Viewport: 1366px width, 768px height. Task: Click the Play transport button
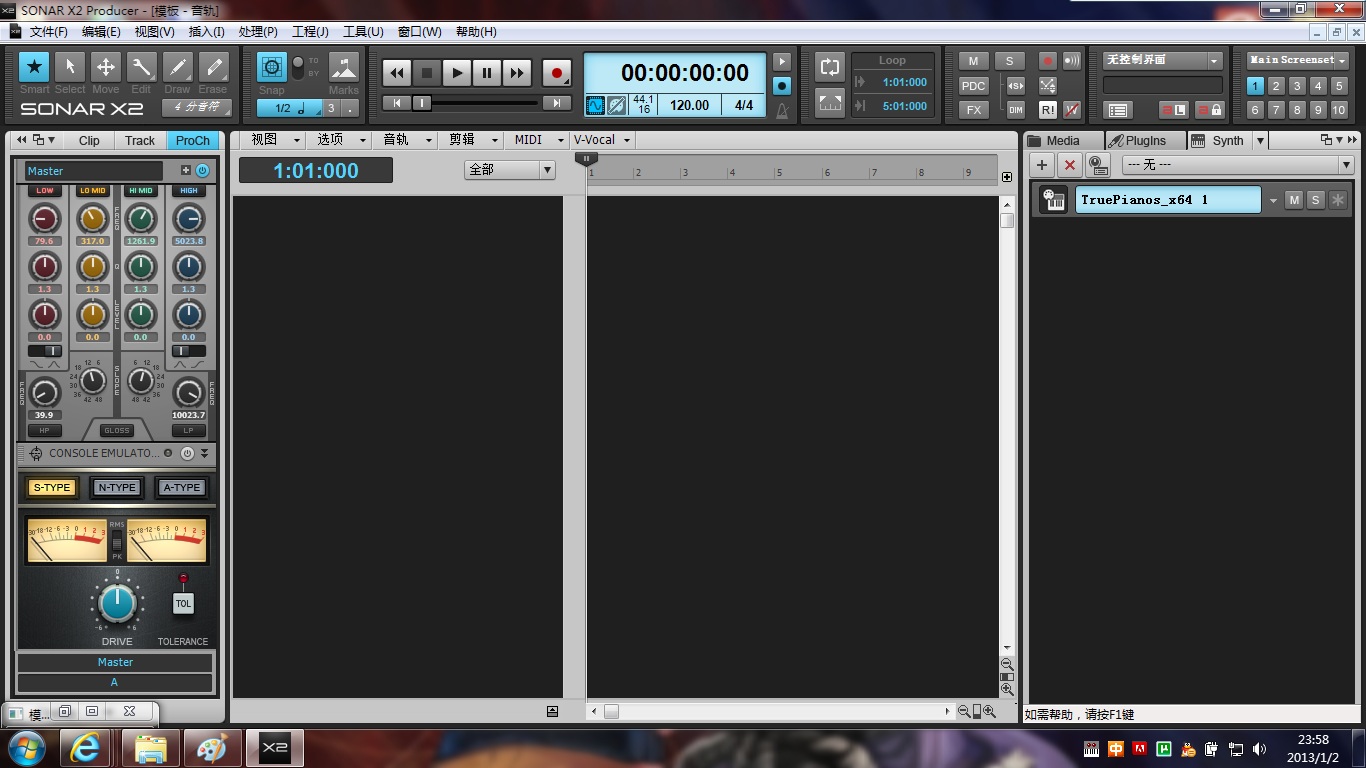pyautogui.click(x=457, y=73)
